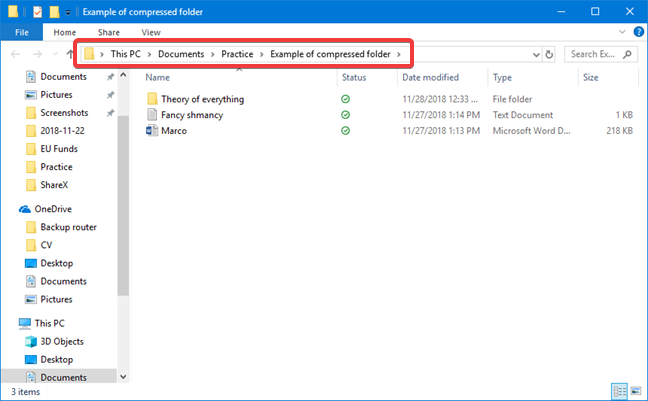Go forward with the Forward arrow
This screenshot has width=648, height=401.
coord(37,54)
